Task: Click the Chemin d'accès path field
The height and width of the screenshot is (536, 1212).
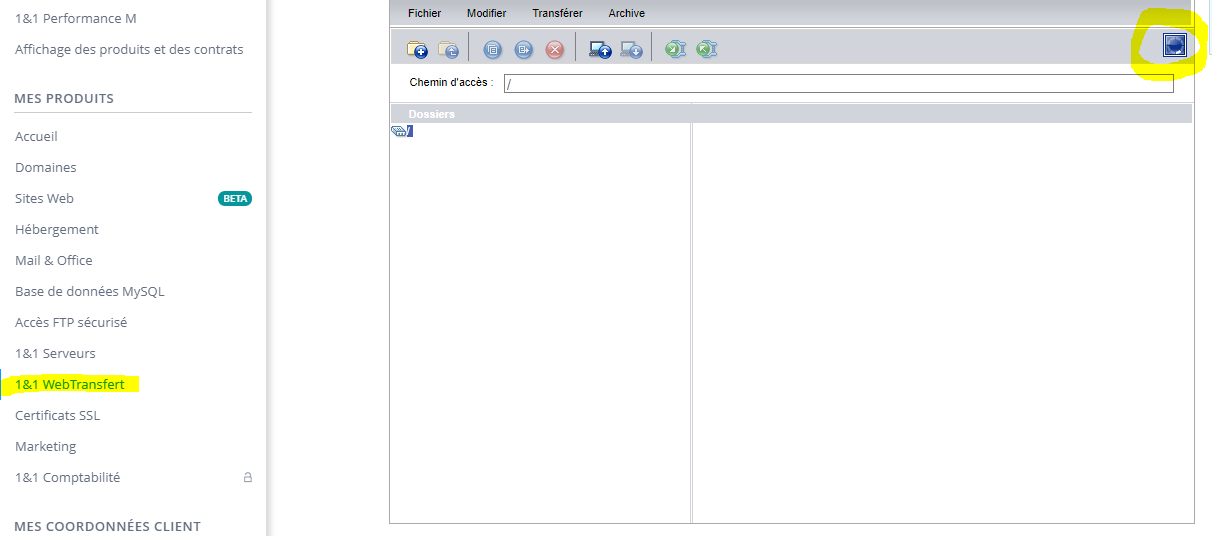Action: [838, 83]
